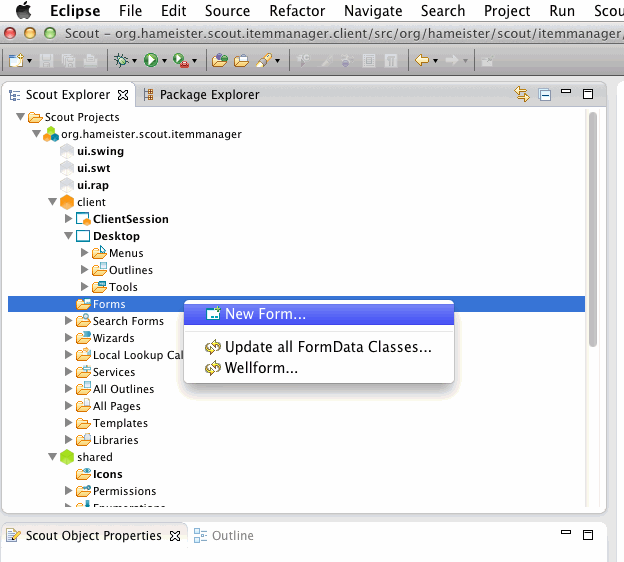
Task: Switch to the Outline tab
Action: [x=231, y=536]
